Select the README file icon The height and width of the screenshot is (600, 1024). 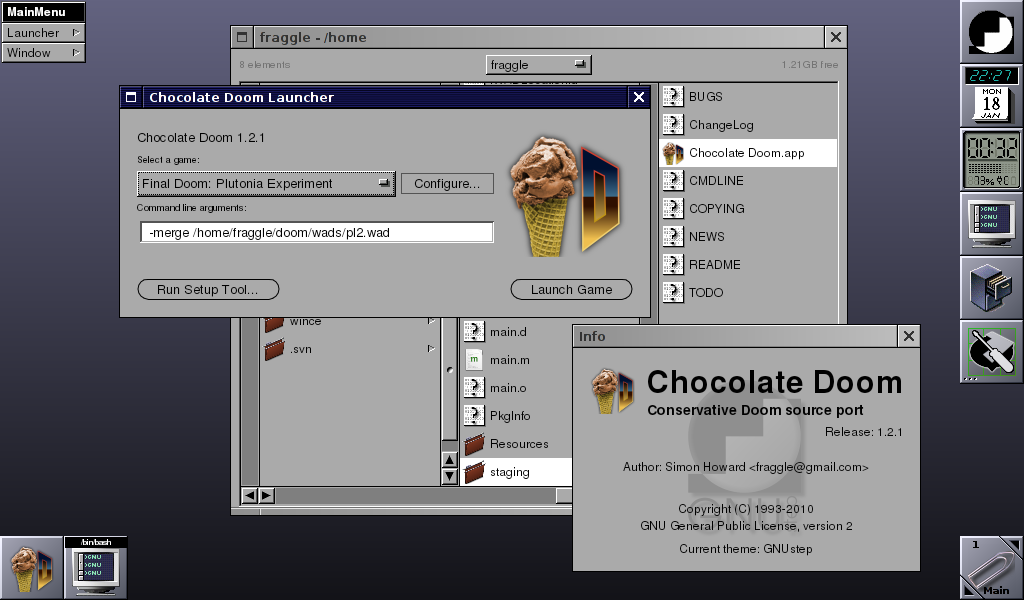673,264
